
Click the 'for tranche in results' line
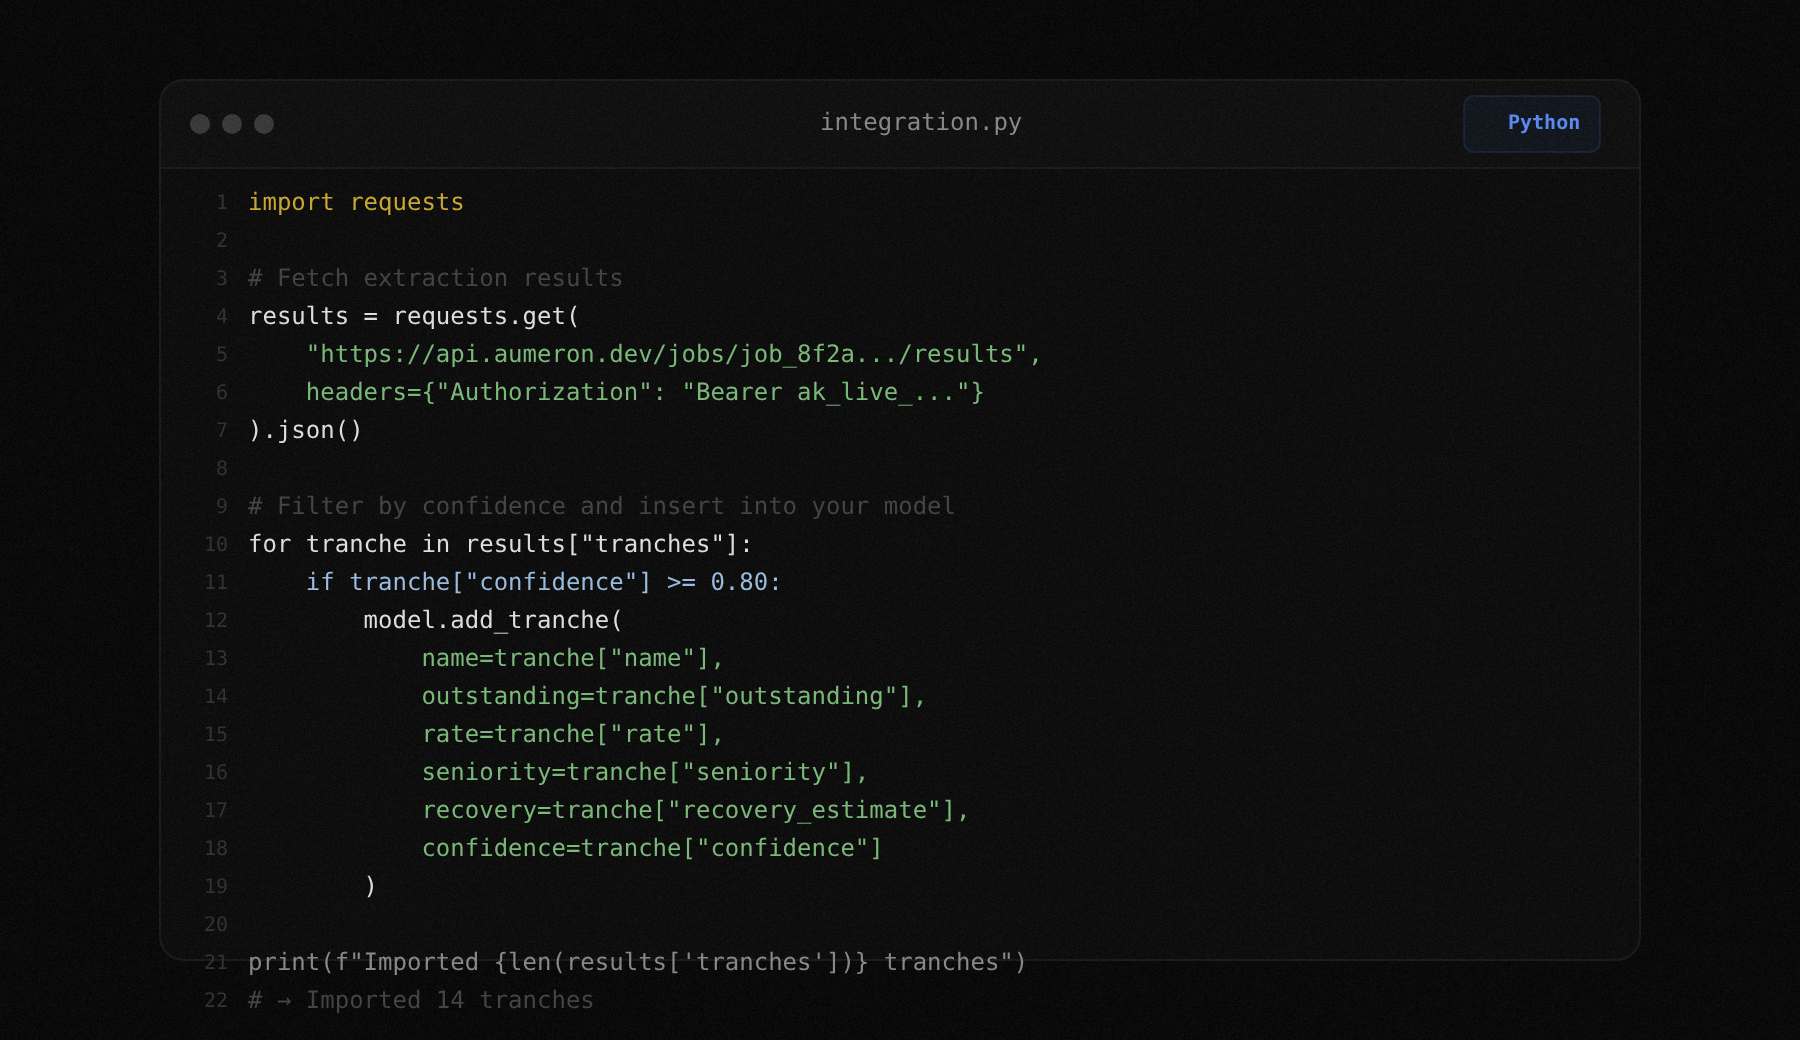click(500, 544)
